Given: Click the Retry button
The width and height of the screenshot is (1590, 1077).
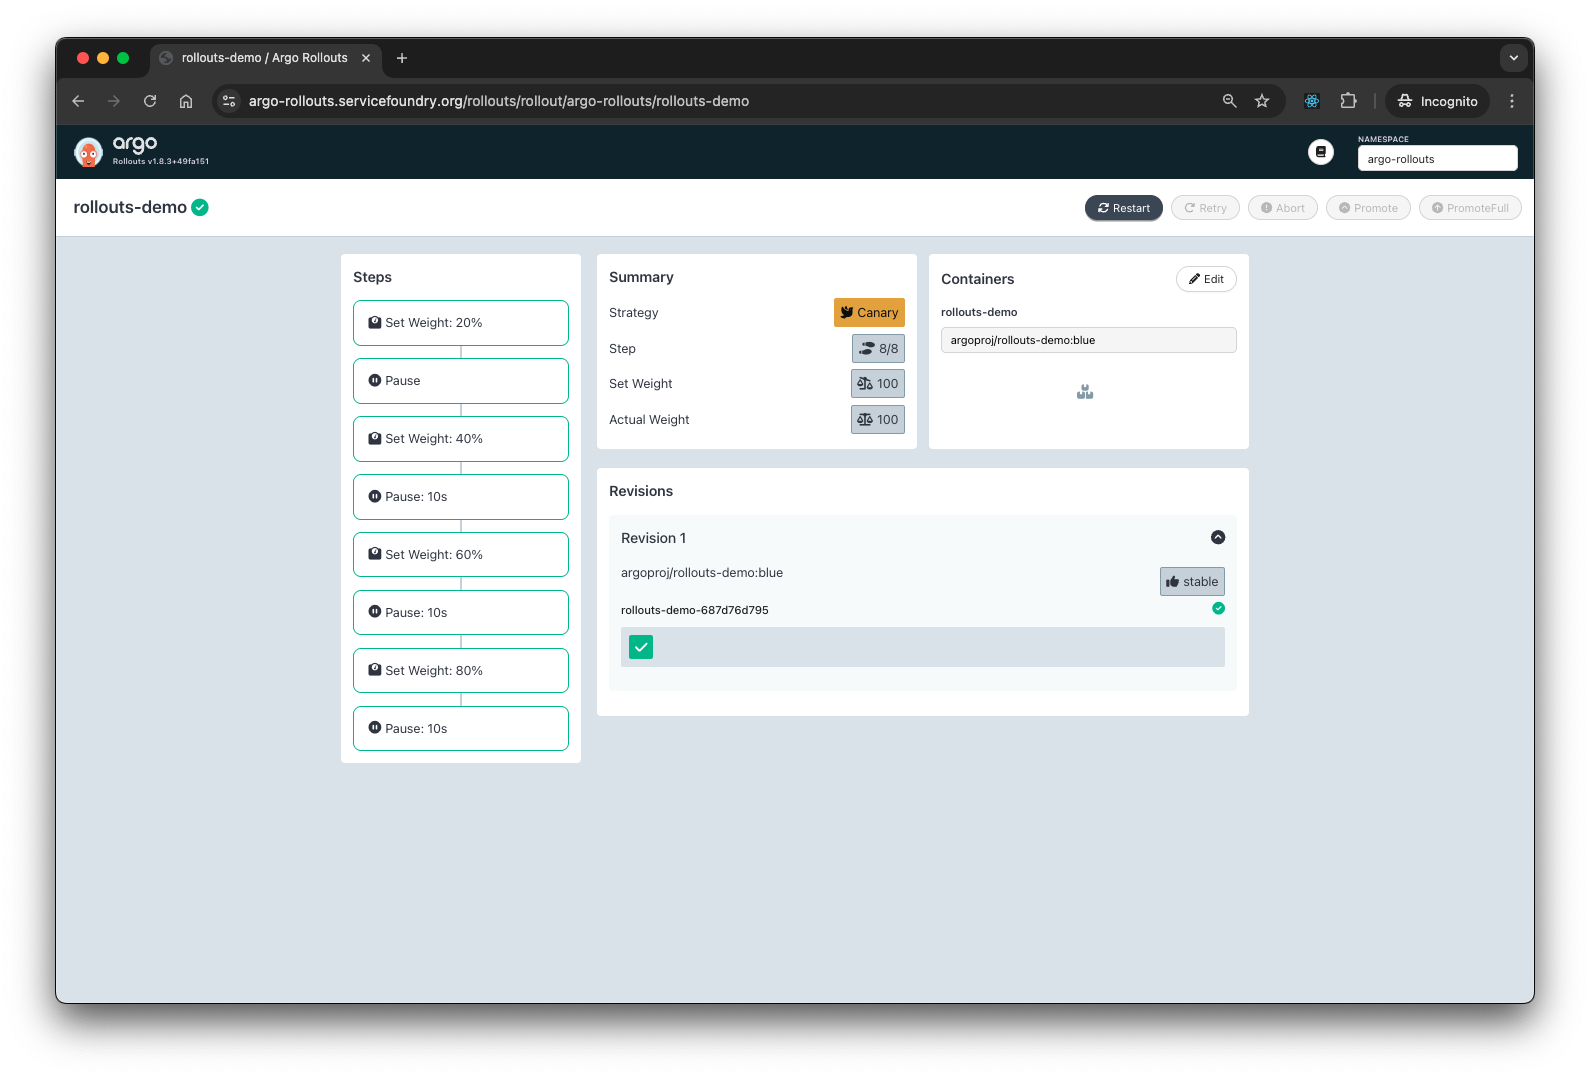Looking at the screenshot, I should click(1205, 208).
